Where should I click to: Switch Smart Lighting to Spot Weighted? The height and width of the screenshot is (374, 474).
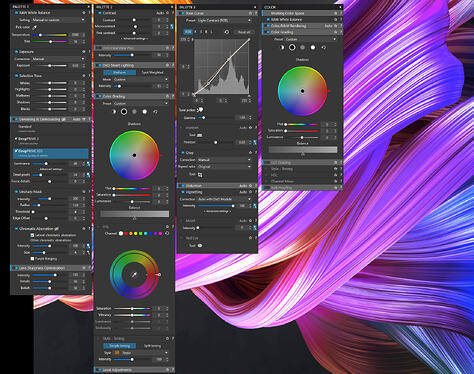pos(152,72)
